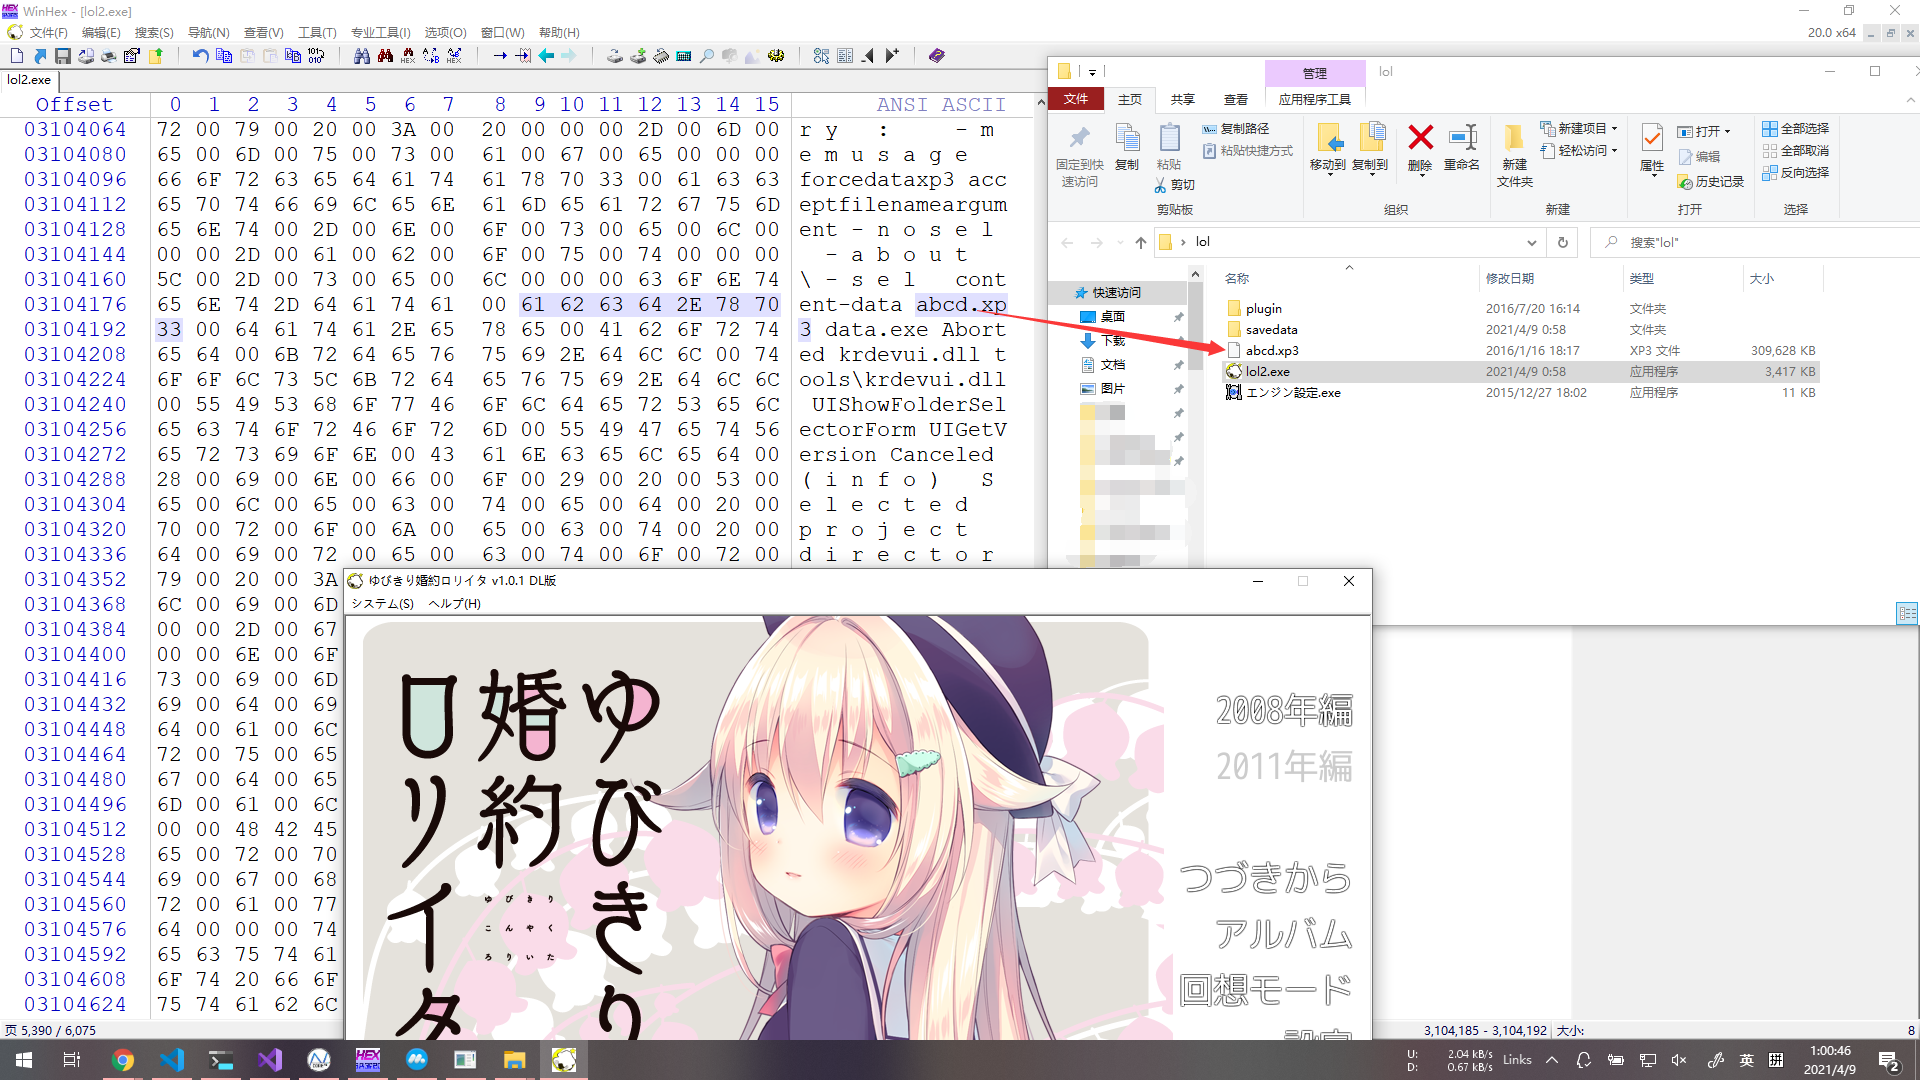Start the 2011年編 chapter in game
The image size is (1920, 1080).
(1284, 766)
